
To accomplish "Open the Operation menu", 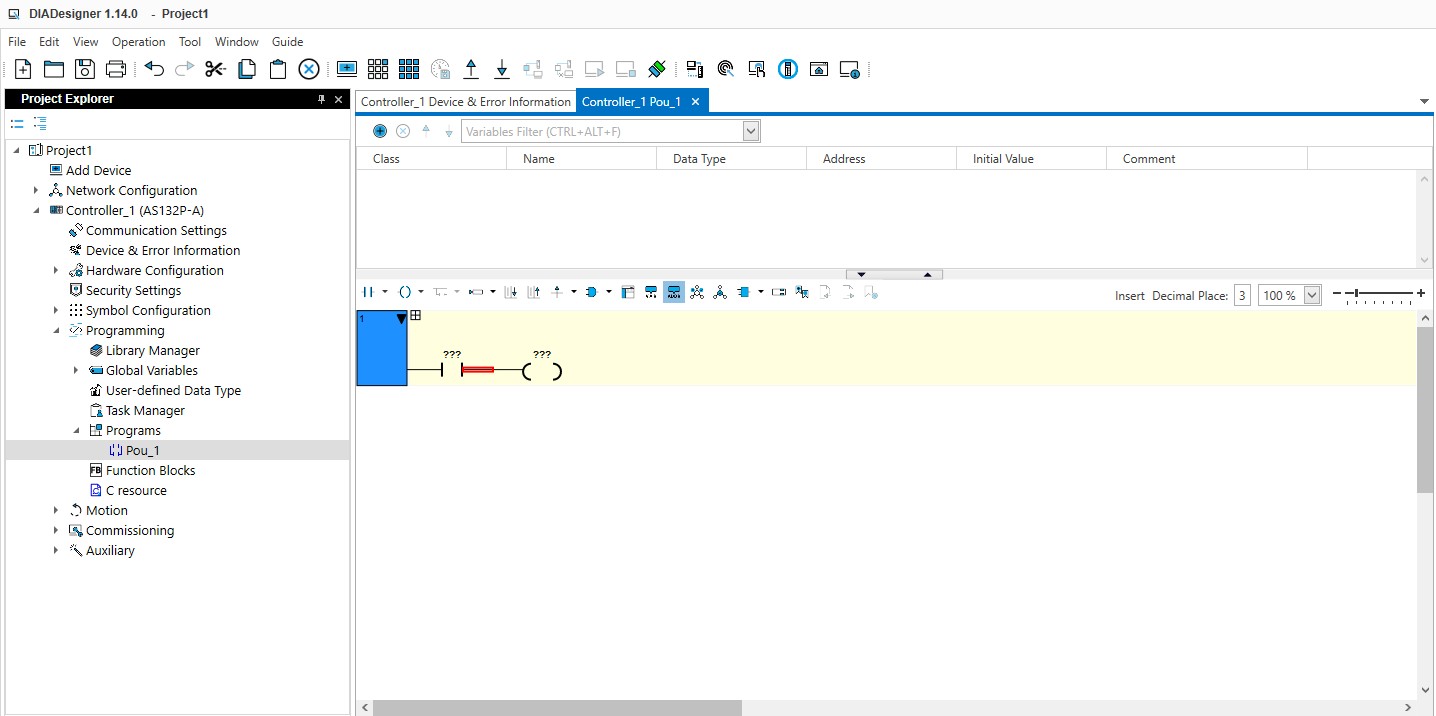I will click(x=139, y=42).
